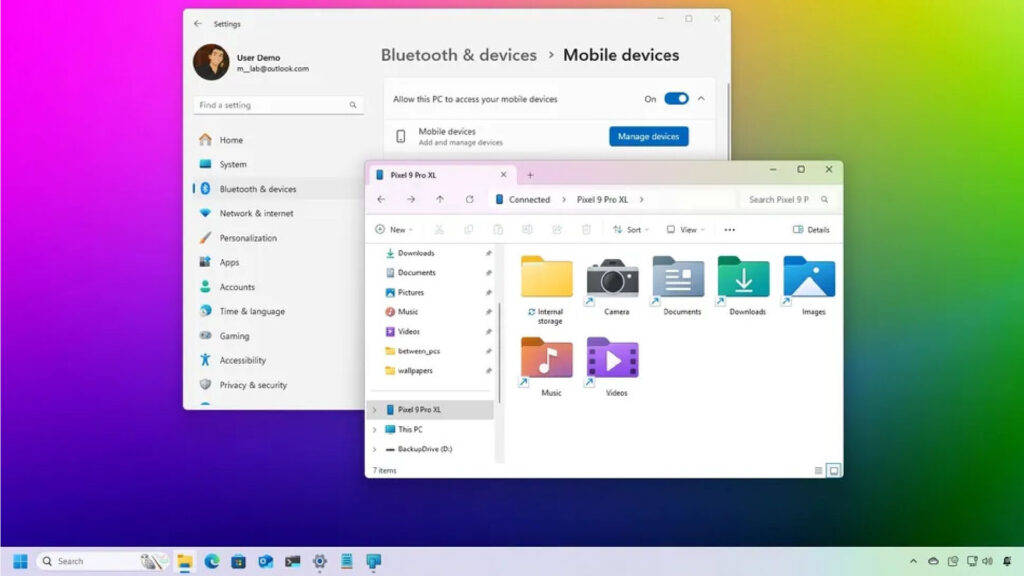Toggle the Details pane button

(811, 230)
